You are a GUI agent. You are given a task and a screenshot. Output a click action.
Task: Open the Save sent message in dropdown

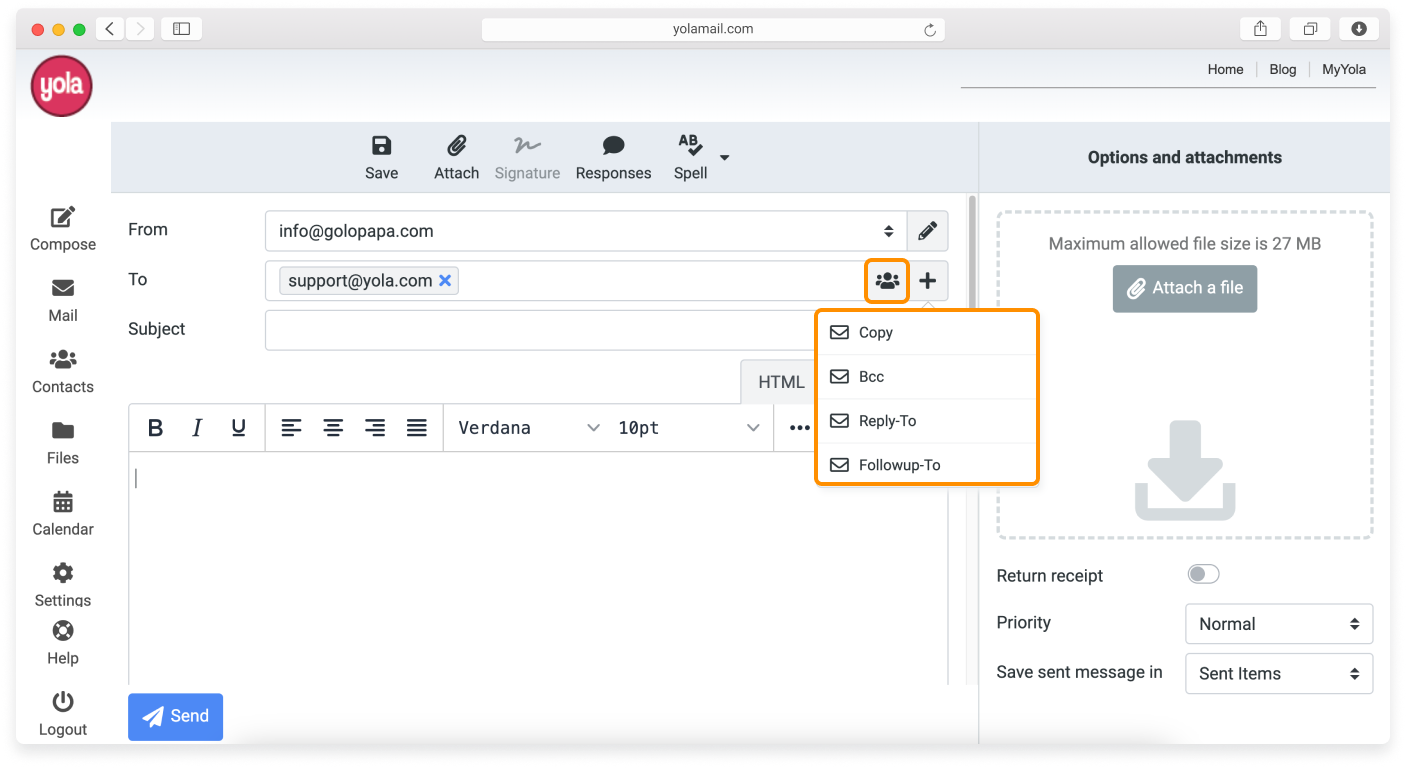pyautogui.click(x=1278, y=674)
